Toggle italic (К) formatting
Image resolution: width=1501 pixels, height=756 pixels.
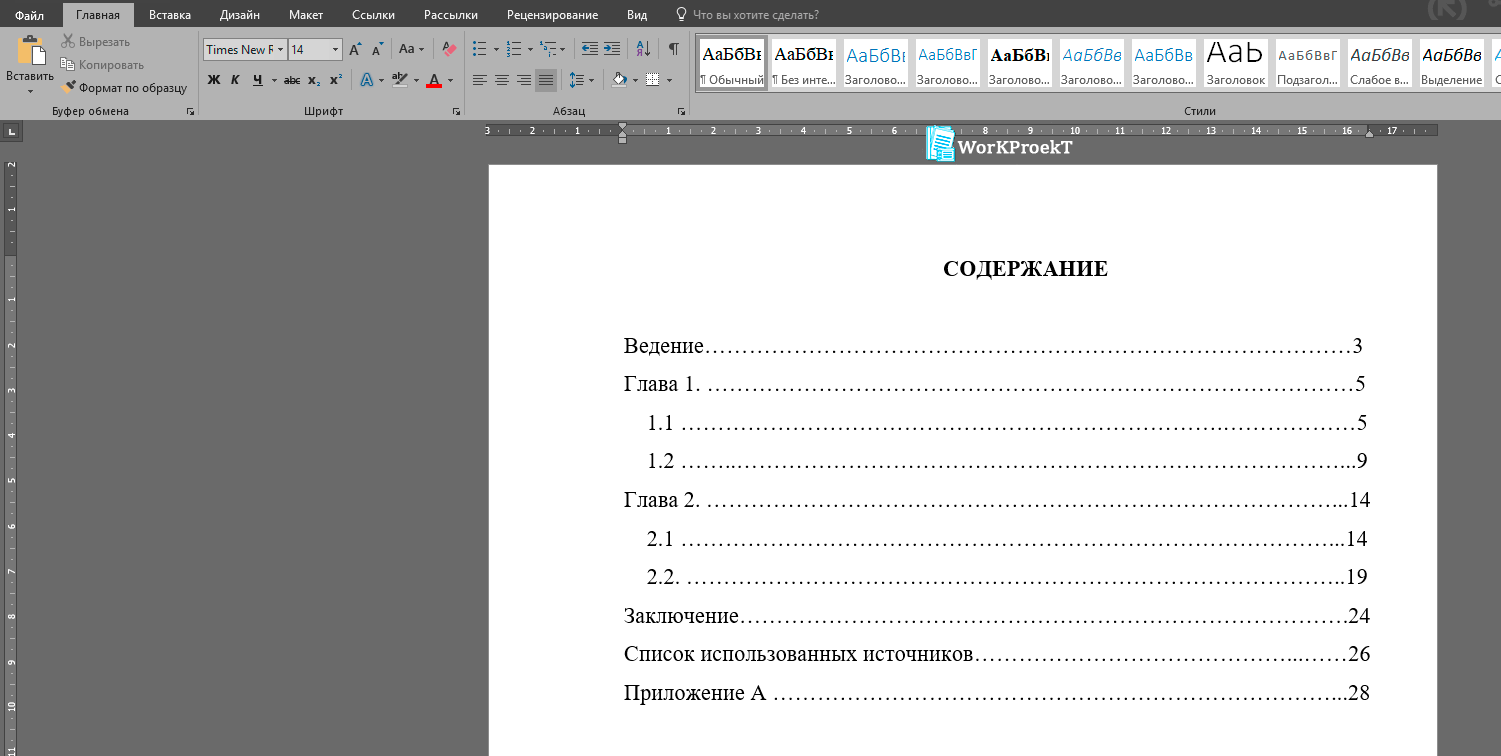click(235, 80)
